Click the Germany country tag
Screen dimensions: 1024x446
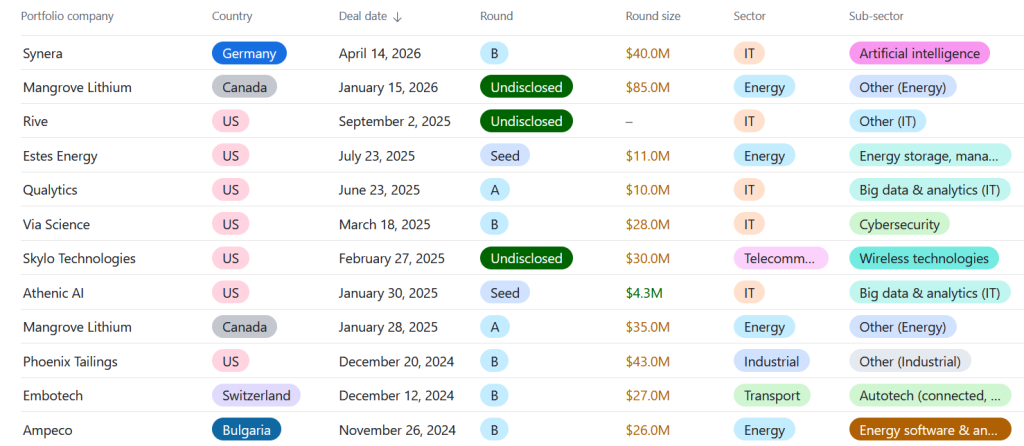point(249,53)
